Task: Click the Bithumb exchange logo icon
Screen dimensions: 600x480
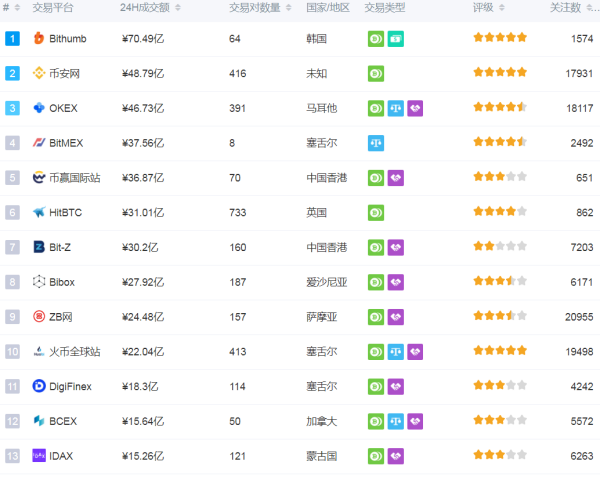Action: click(39, 38)
